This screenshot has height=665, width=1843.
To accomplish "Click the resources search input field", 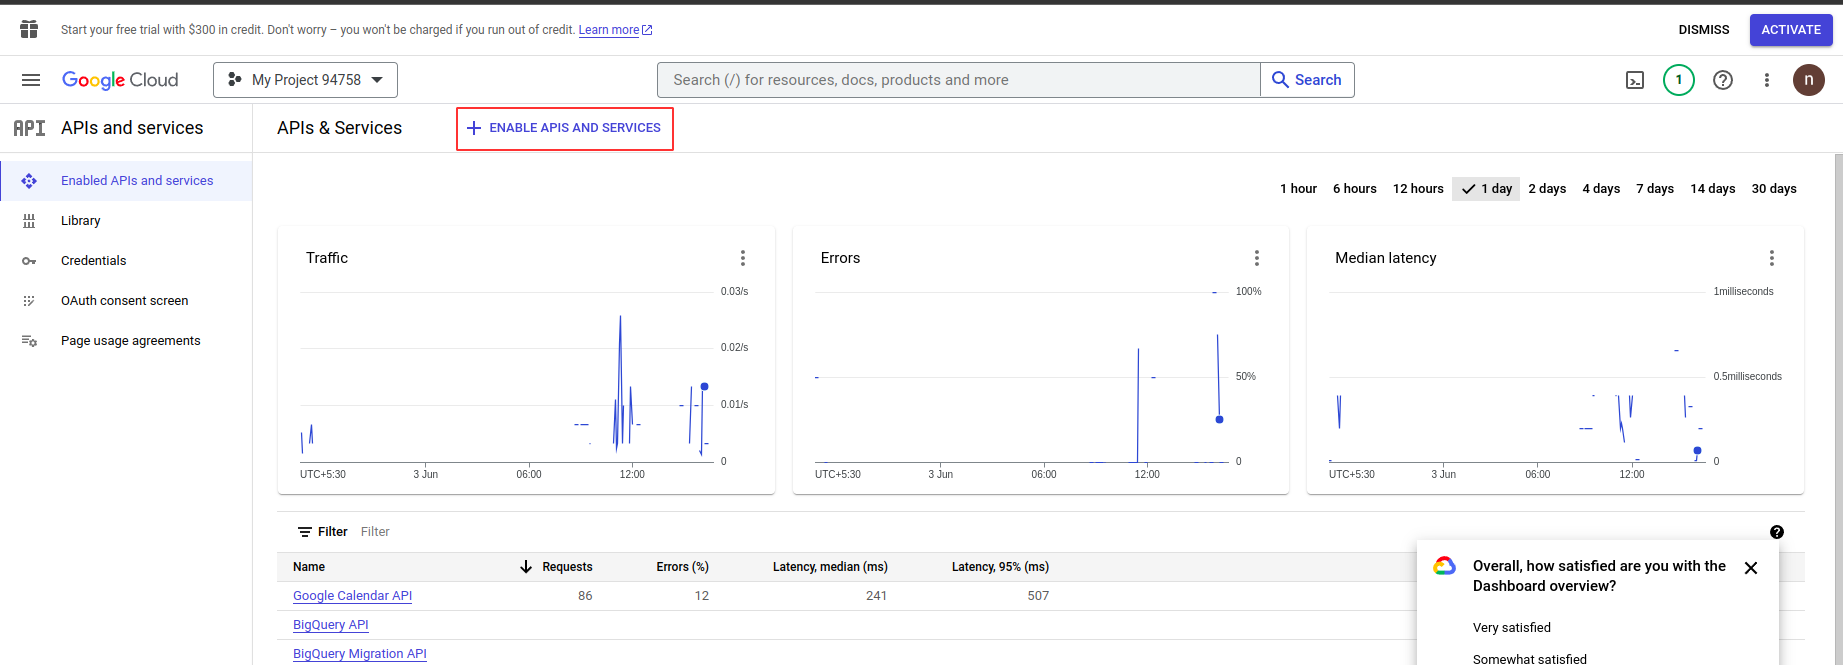I will [958, 80].
